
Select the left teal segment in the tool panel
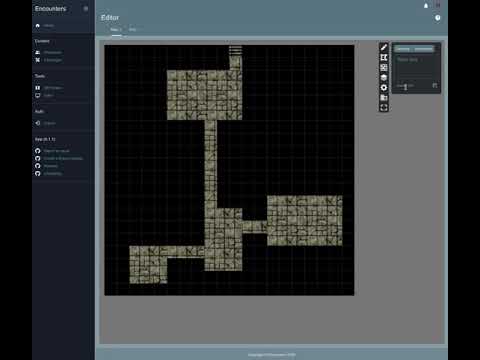pos(403,49)
